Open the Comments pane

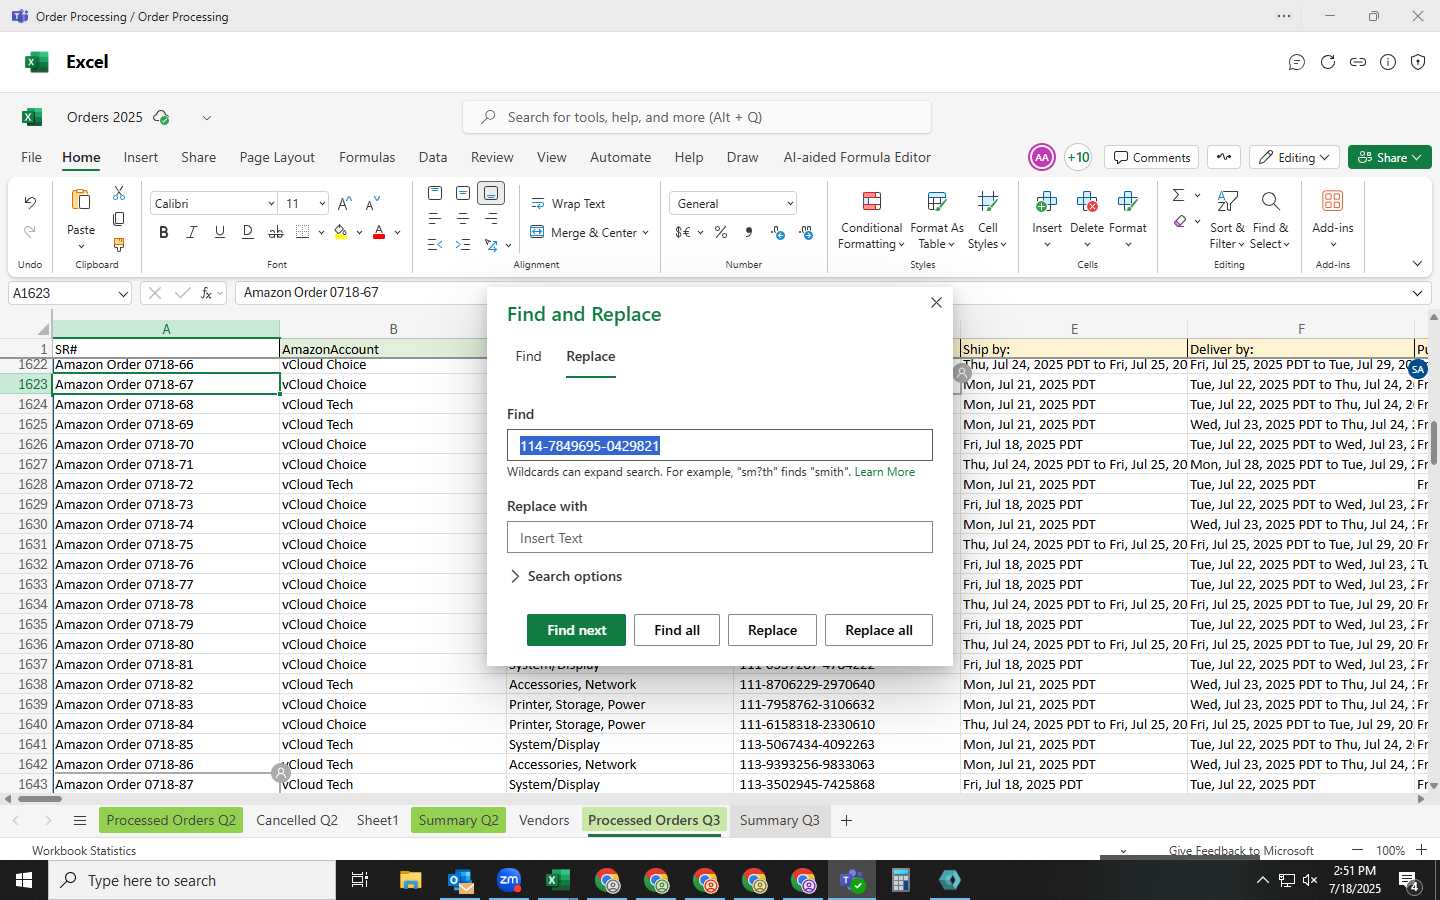[1152, 158]
